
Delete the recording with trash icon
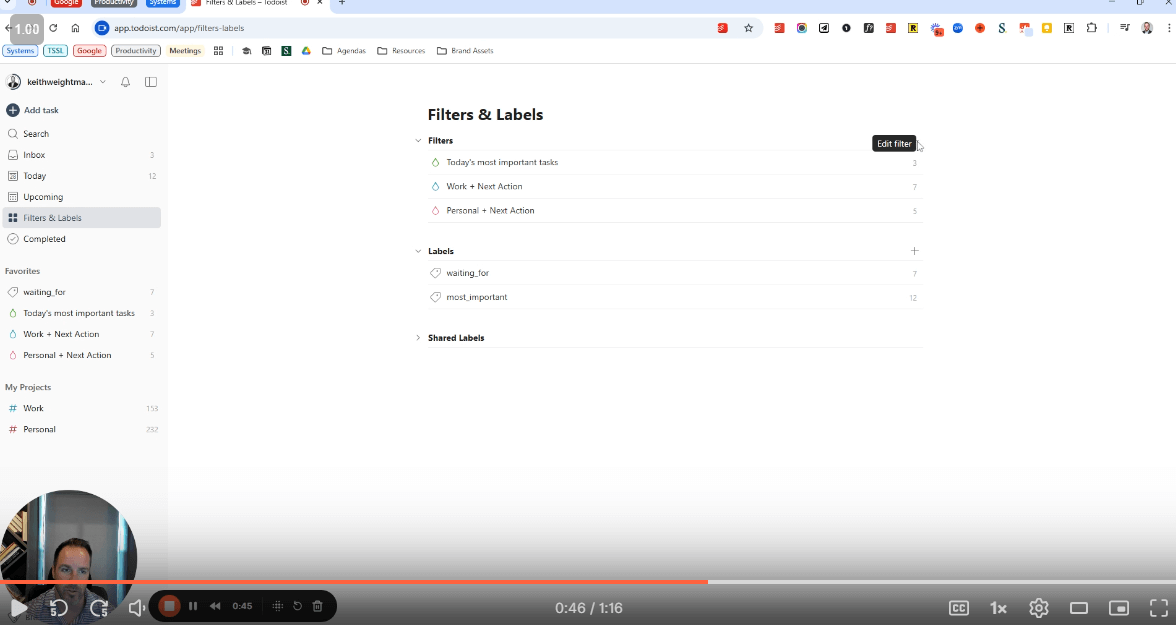[x=317, y=606]
